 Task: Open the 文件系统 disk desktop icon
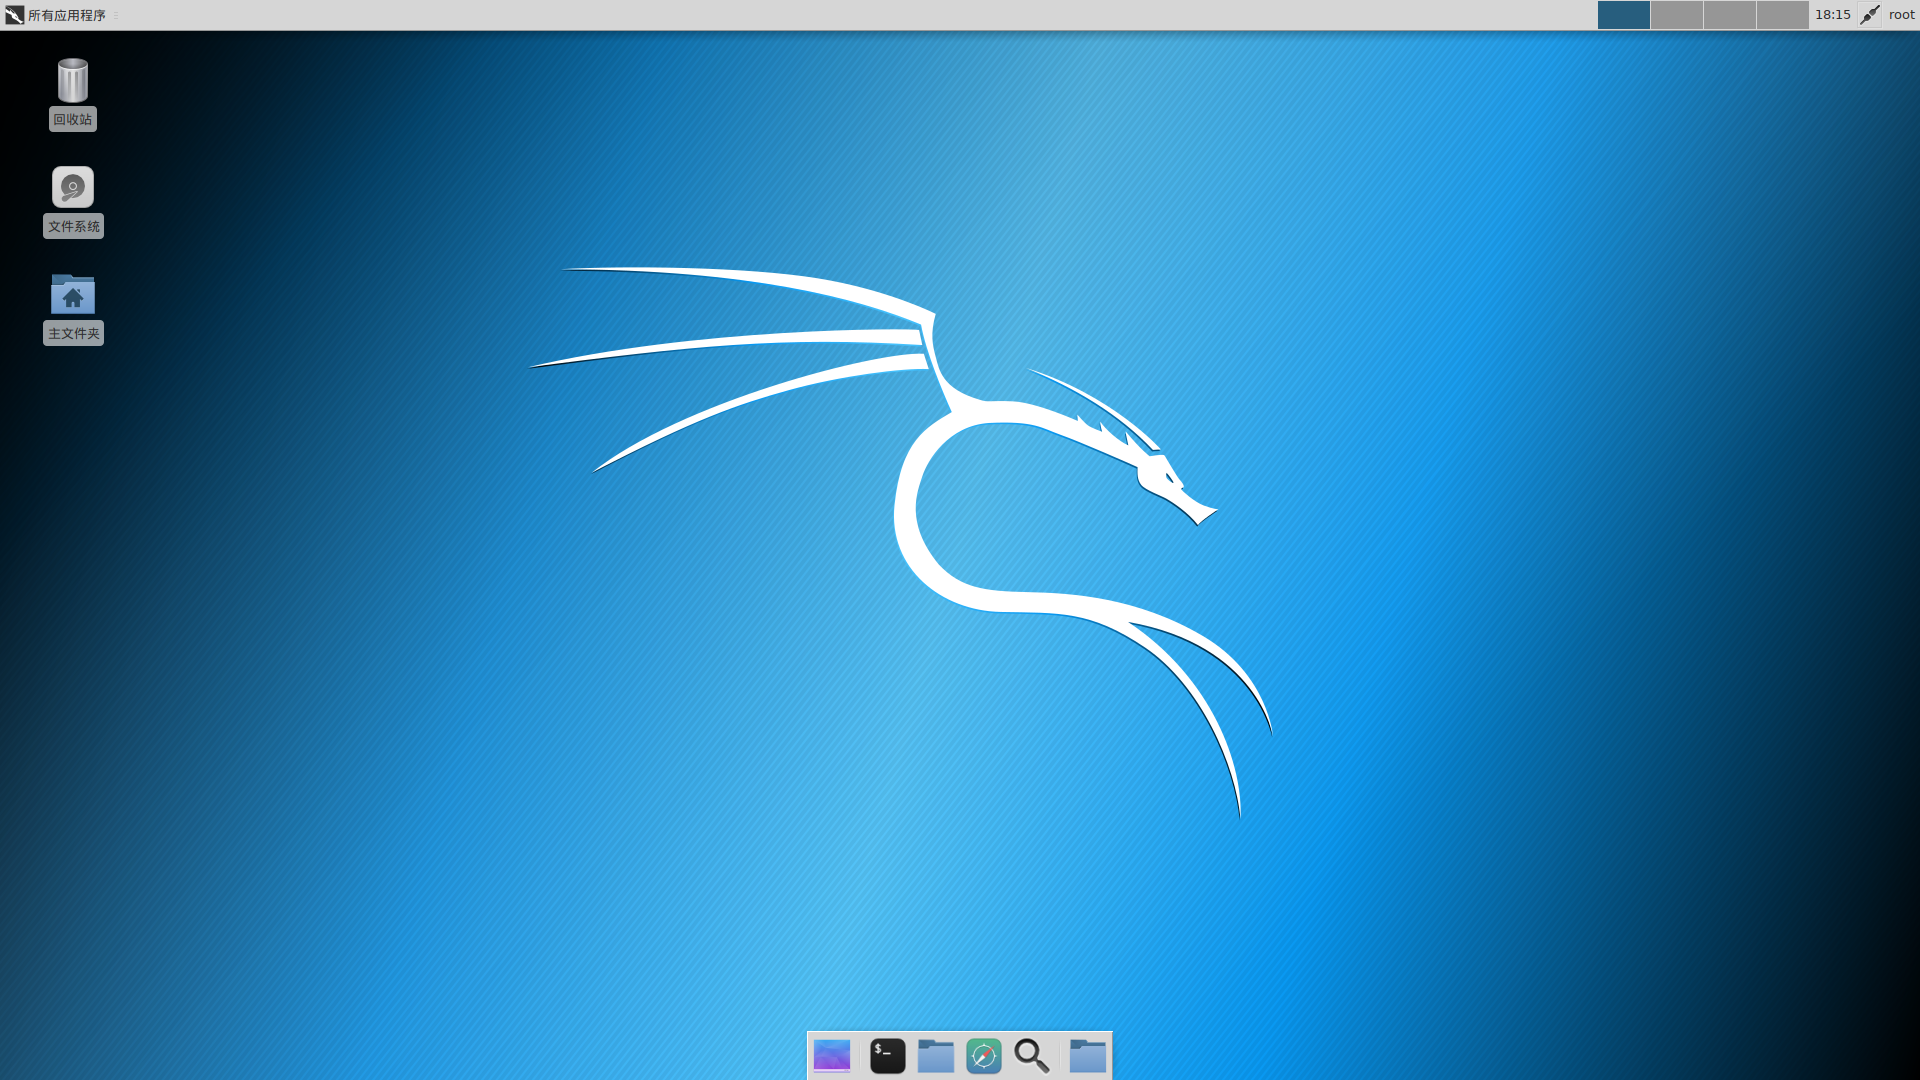click(x=73, y=188)
